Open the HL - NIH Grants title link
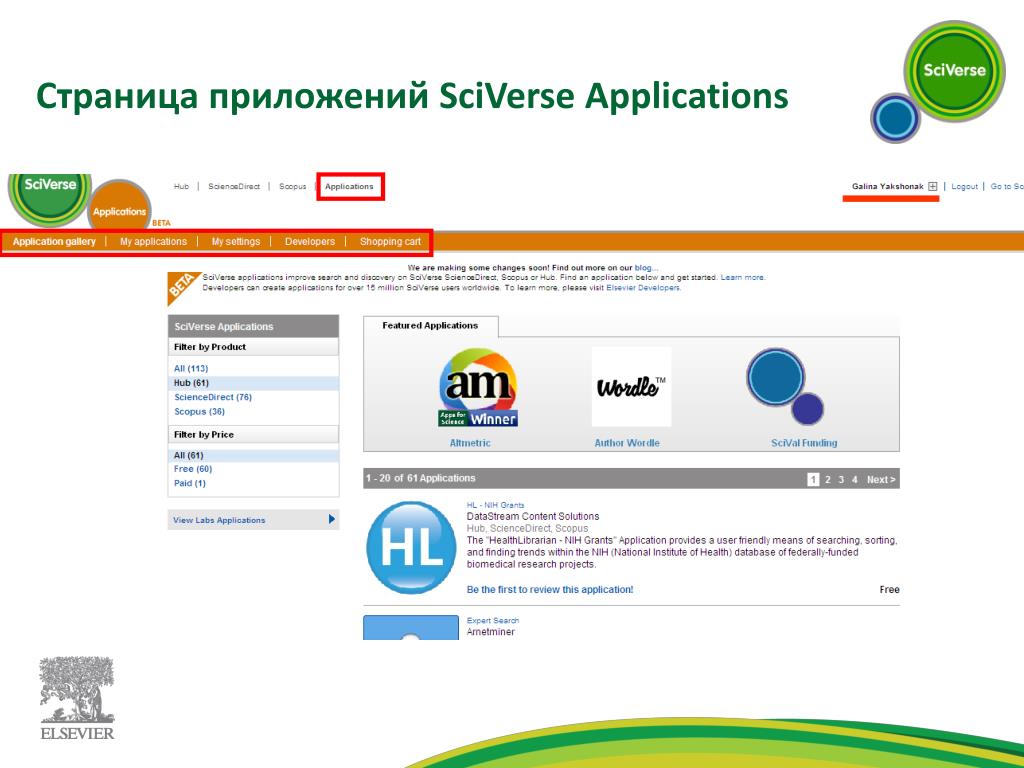 495,505
